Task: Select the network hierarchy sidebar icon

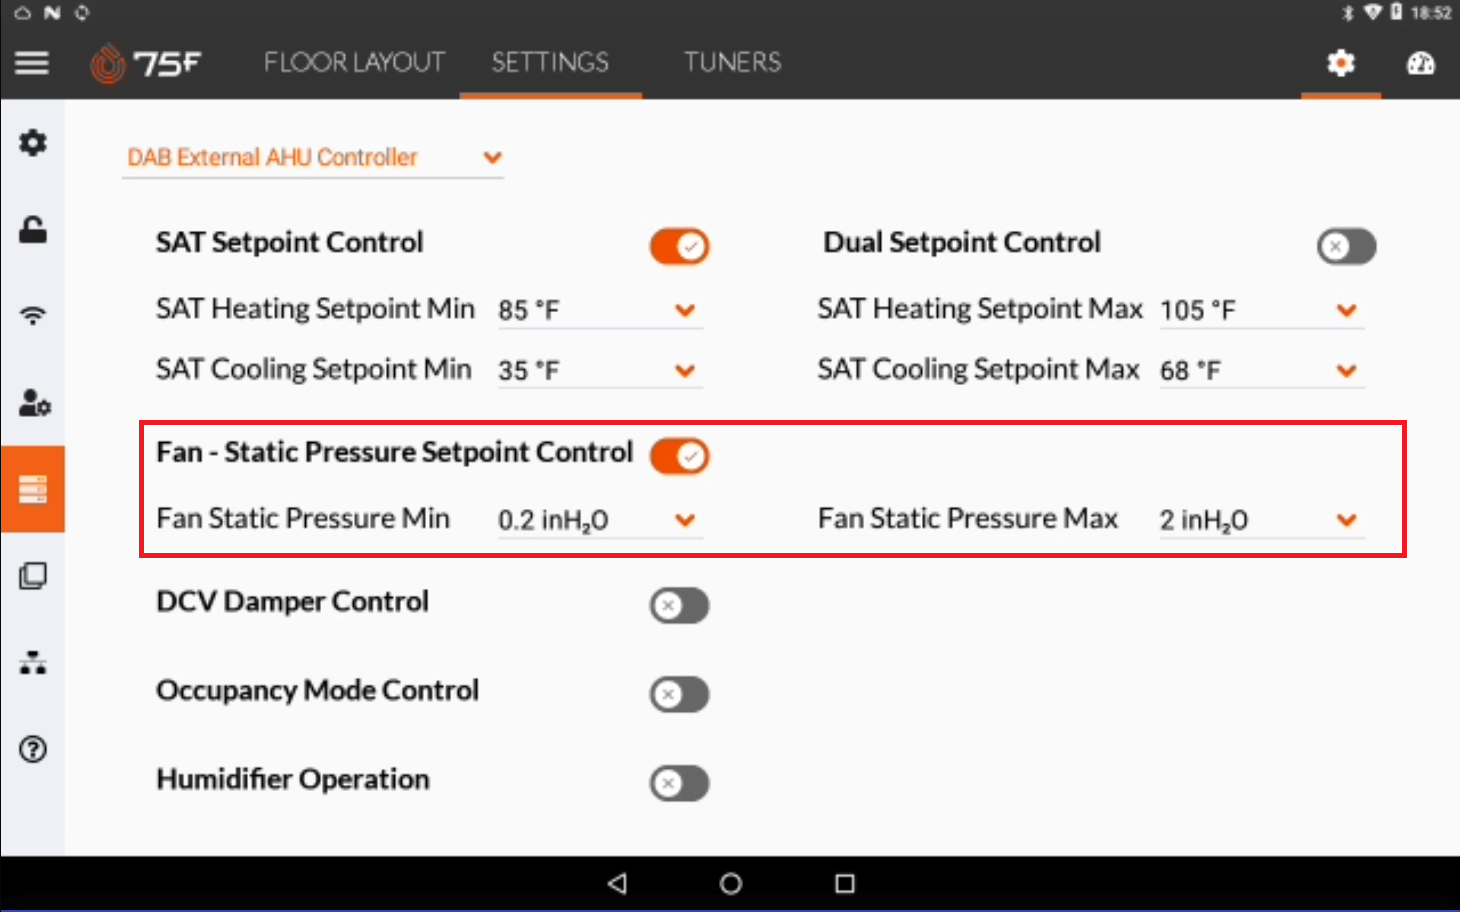Action: coord(33,662)
